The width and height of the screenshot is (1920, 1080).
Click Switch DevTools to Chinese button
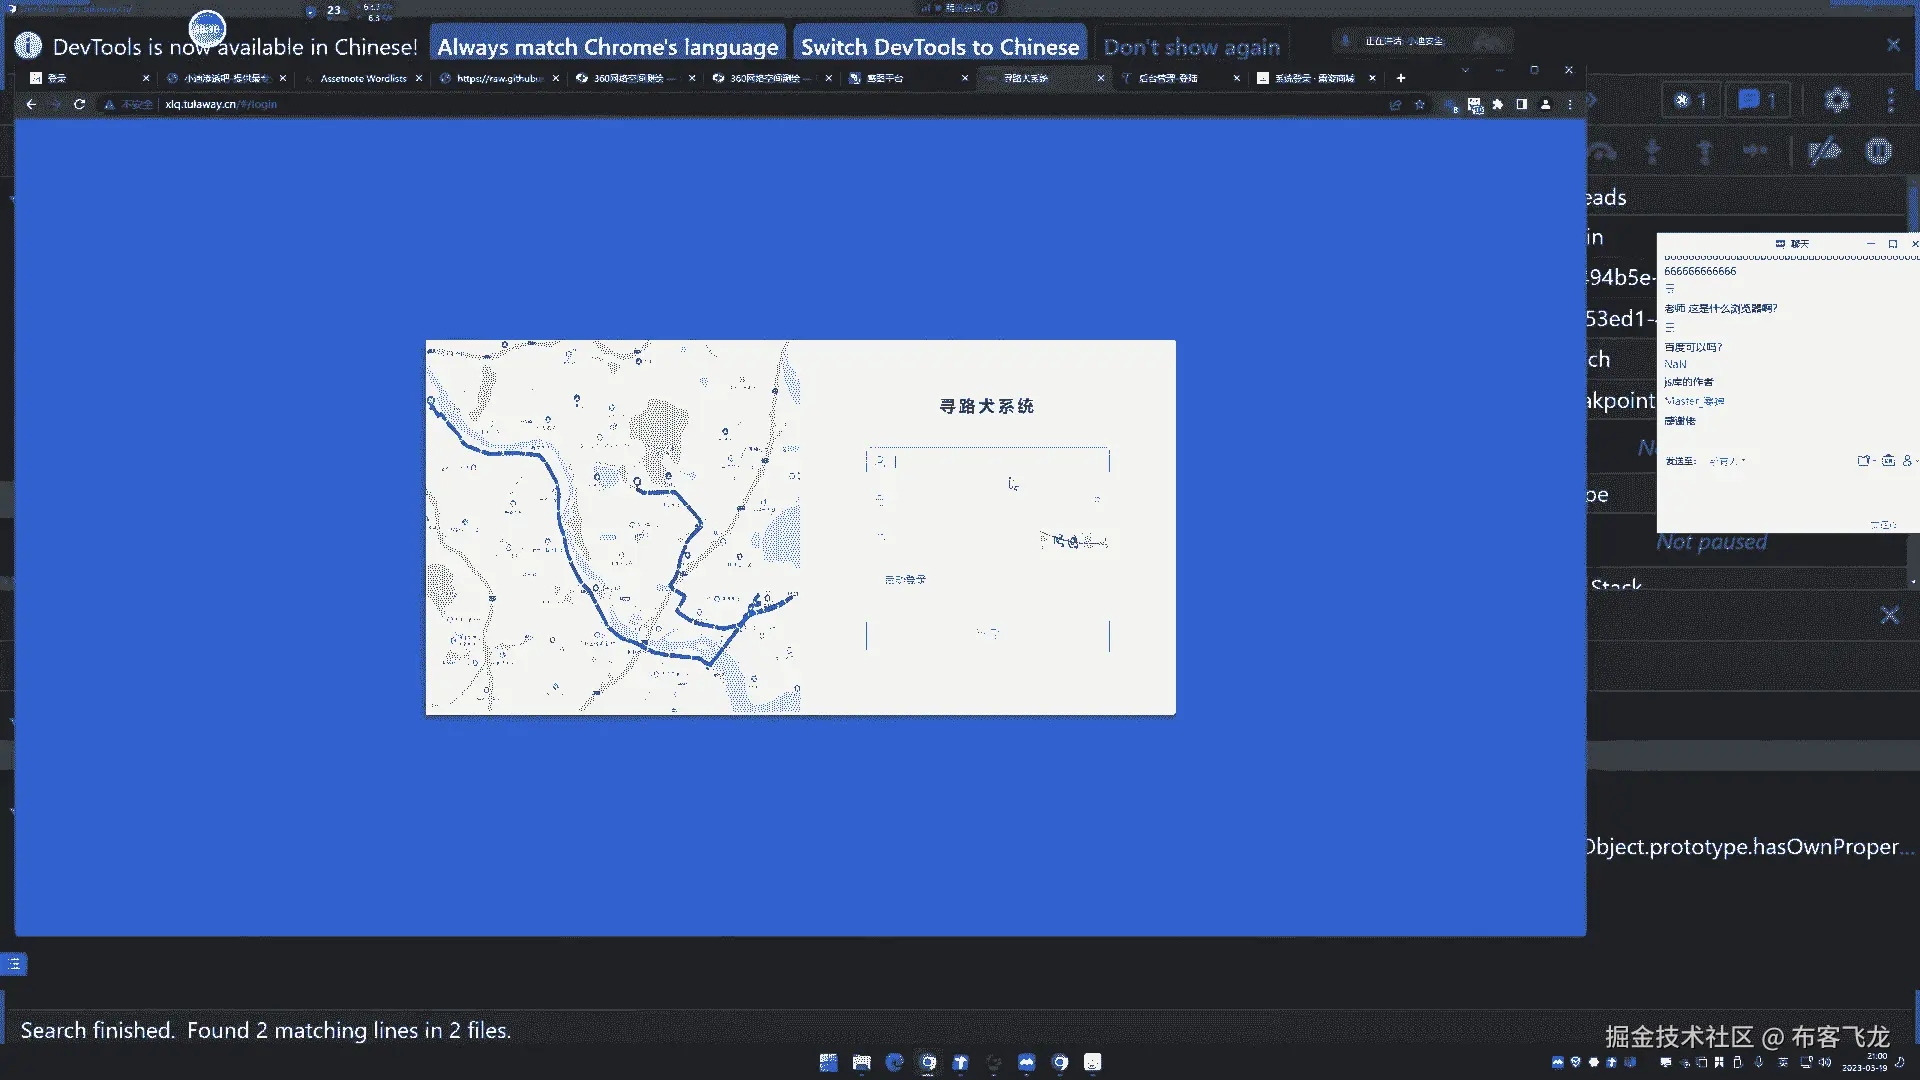(x=939, y=47)
